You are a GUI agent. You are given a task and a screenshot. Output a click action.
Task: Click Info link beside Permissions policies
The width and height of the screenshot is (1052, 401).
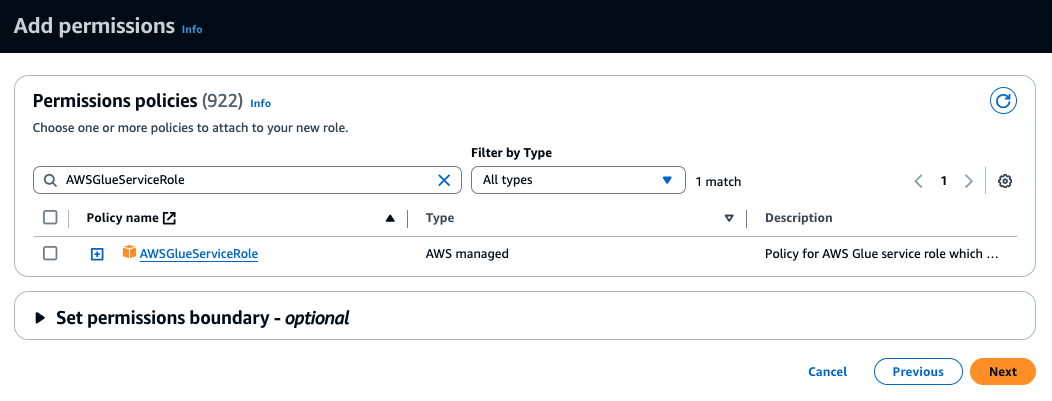pos(260,103)
